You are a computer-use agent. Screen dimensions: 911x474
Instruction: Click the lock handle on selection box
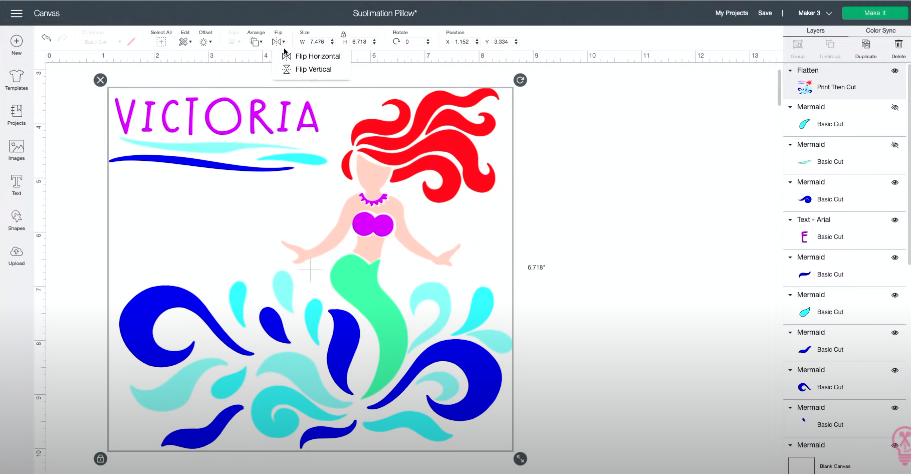coord(100,459)
